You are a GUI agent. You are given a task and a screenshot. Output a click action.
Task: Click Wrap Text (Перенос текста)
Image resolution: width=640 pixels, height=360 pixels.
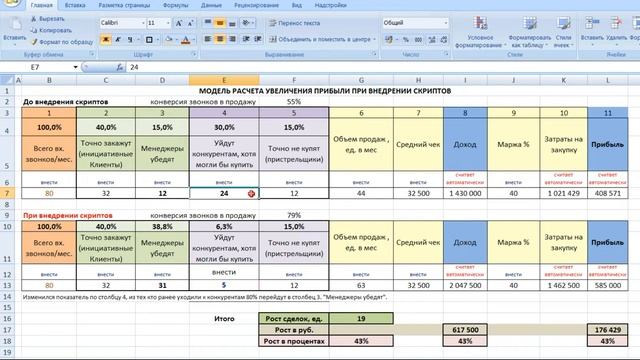pos(294,23)
